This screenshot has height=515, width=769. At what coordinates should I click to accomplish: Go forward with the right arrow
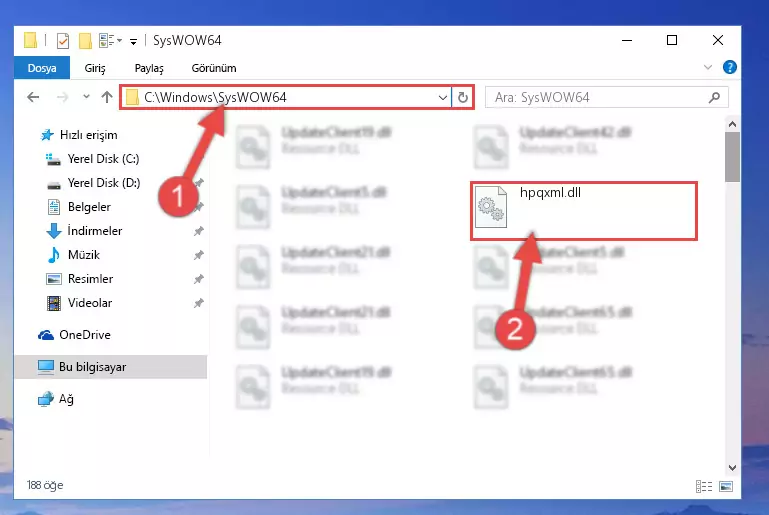click(x=62, y=97)
